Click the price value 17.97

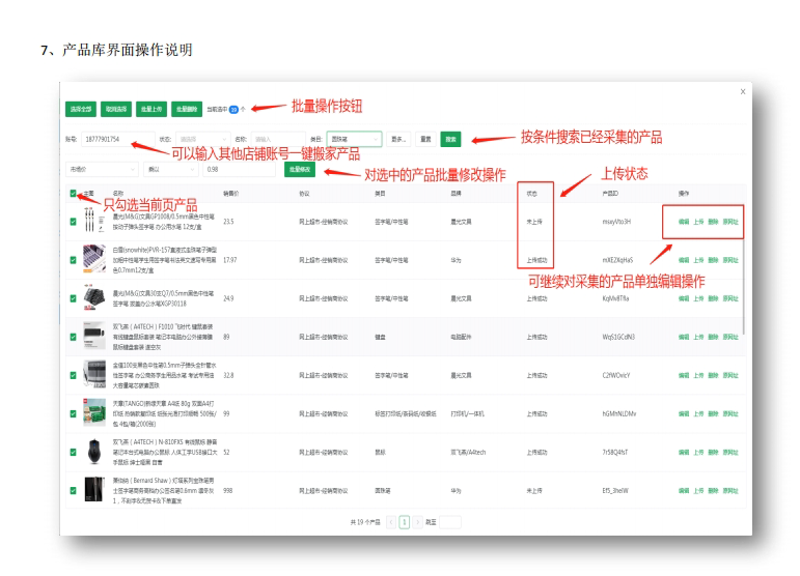coord(230,260)
